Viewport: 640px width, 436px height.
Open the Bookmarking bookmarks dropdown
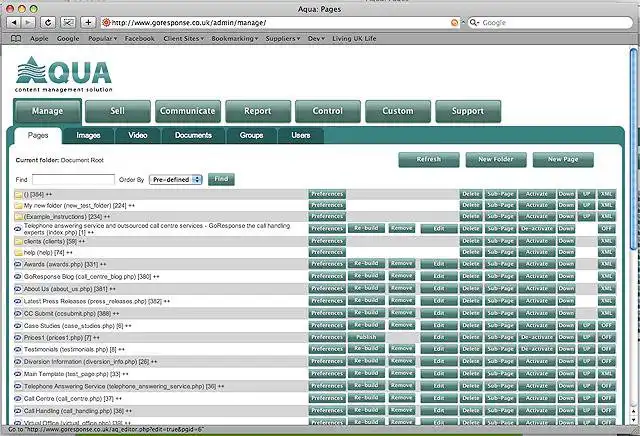click(235, 38)
